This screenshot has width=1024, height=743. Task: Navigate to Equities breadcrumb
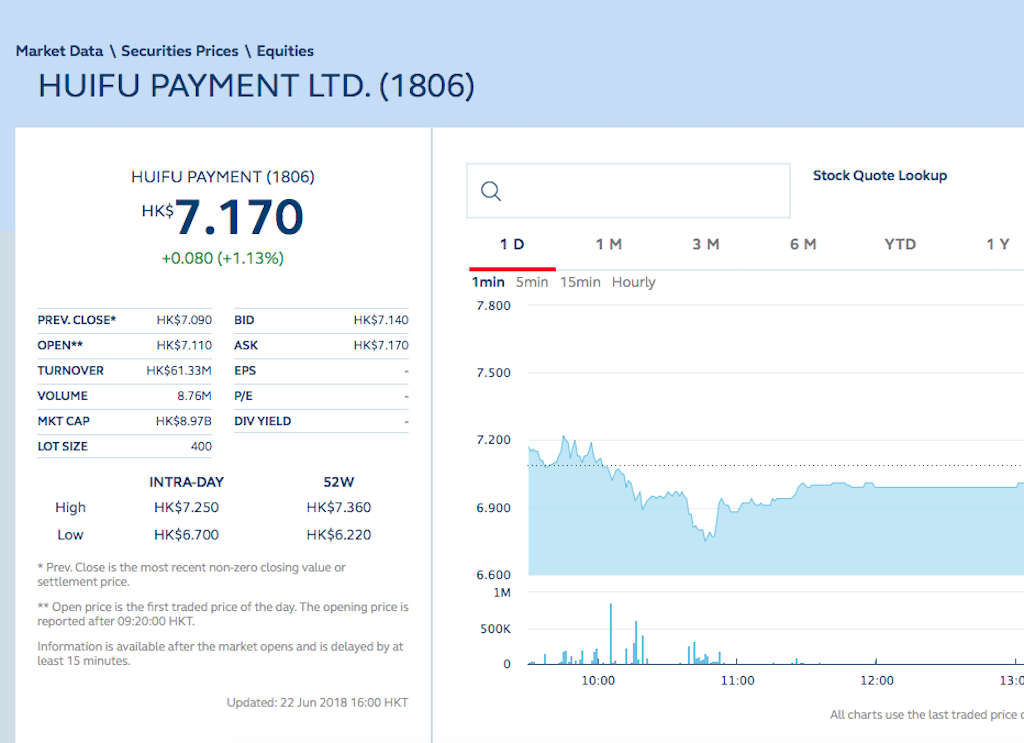tap(285, 51)
